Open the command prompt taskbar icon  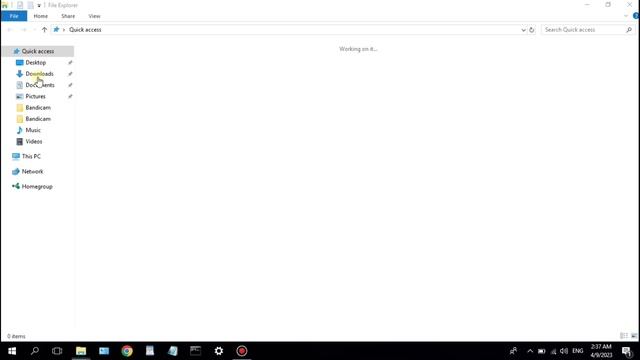[196, 351]
